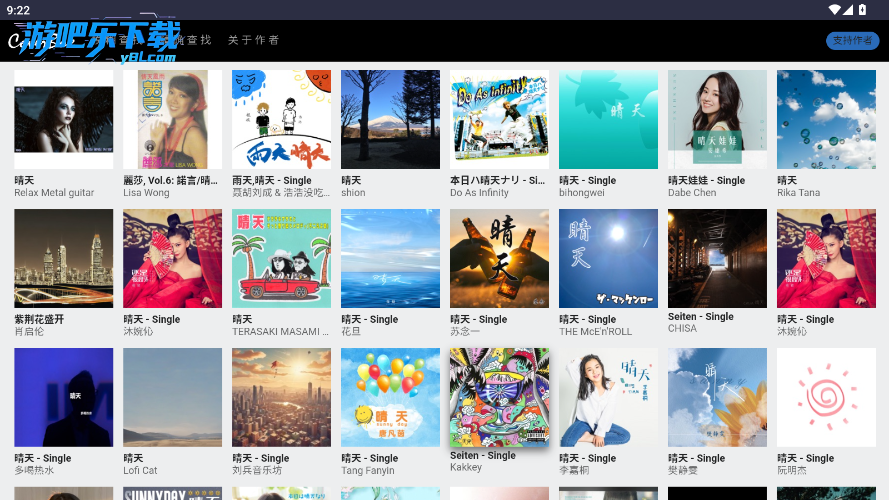Open the Lisa Wong album cover
889x500 pixels.
click(172, 120)
